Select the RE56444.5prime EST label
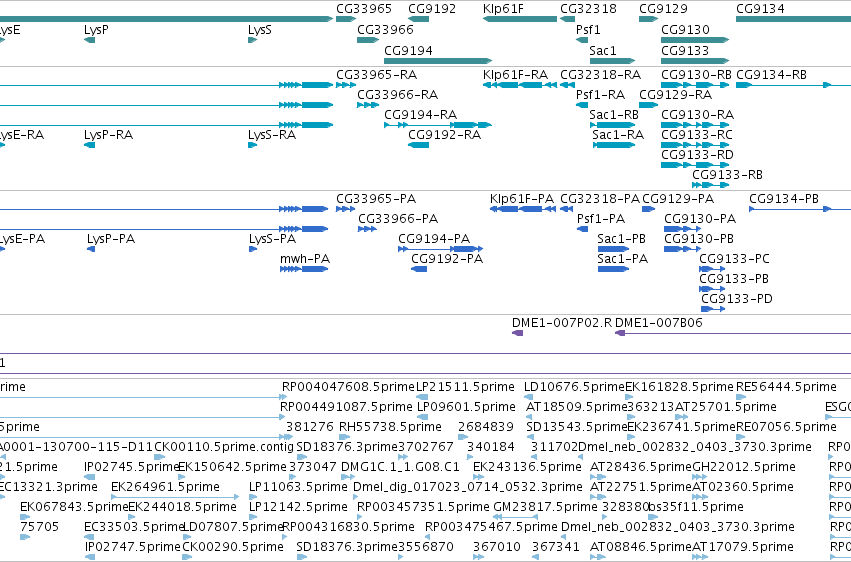851x562 pixels. (x=786, y=387)
